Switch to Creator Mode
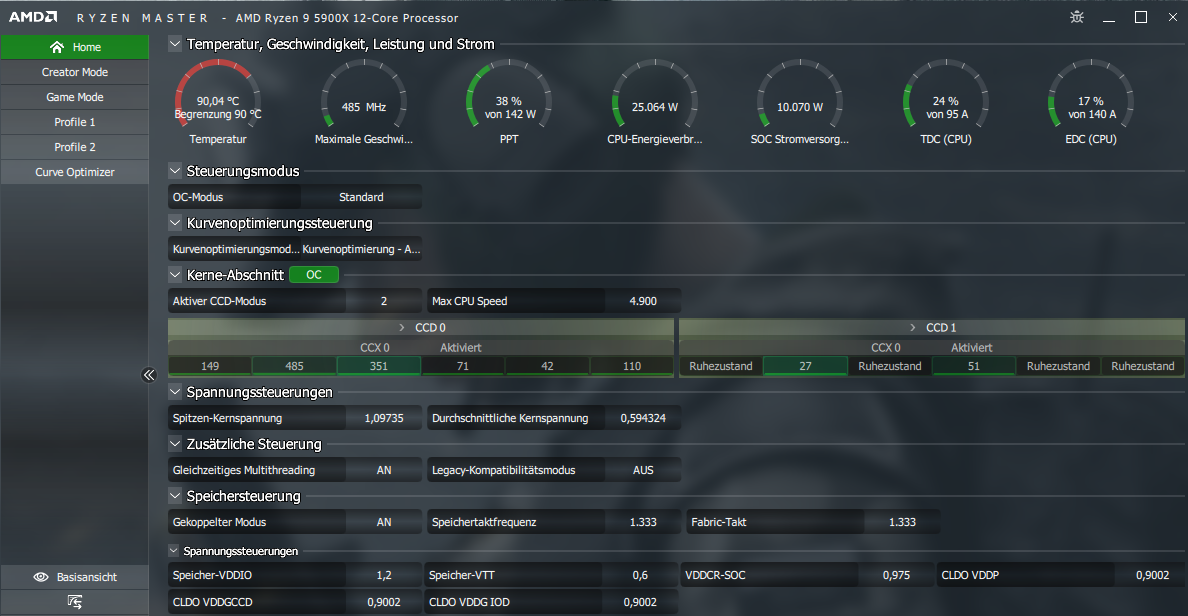The width and height of the screenshot is (1188, 616). (74, 72)
